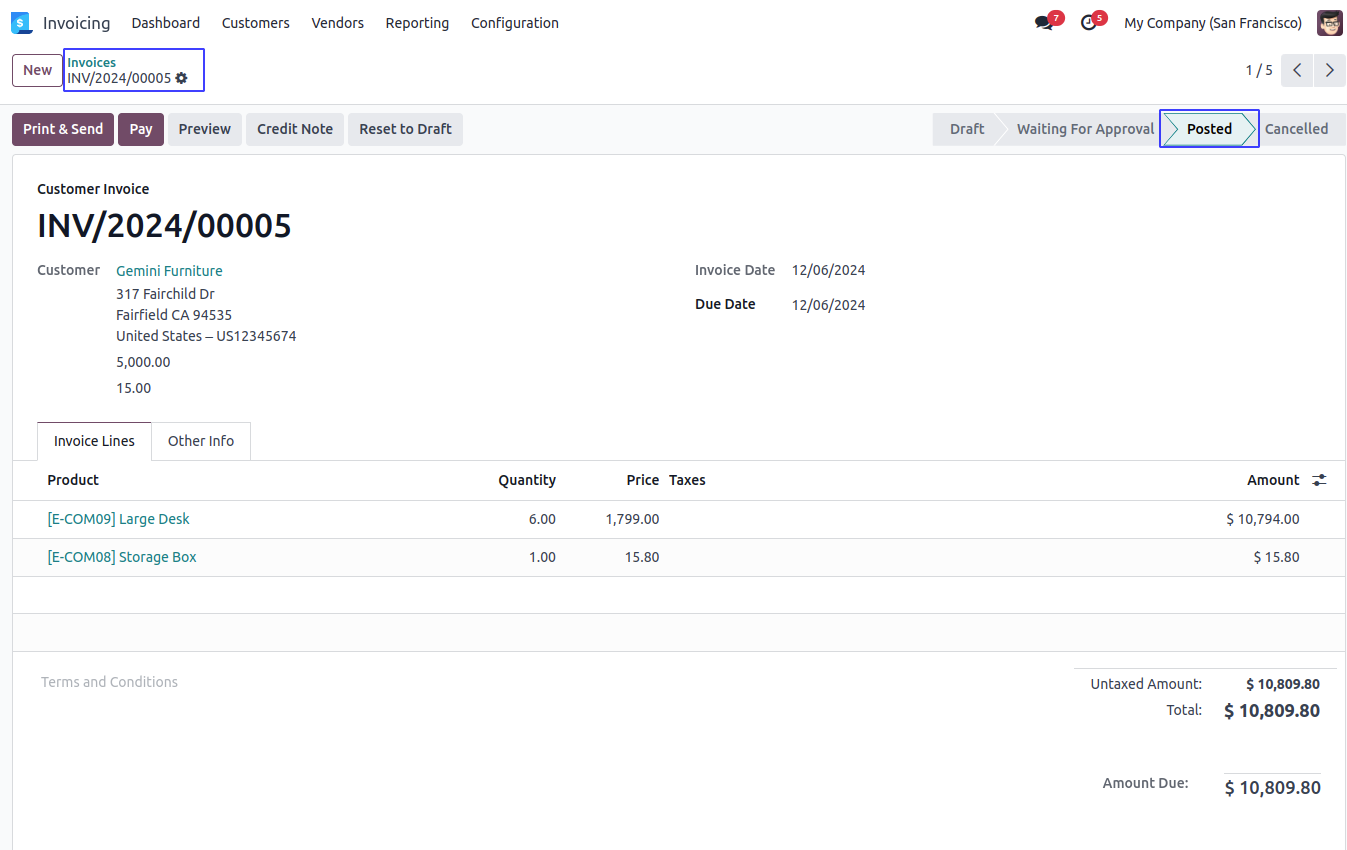Click the Terms and Conditions field
The height and width of the screenshot is (850, 1347).
coord(109,682)
